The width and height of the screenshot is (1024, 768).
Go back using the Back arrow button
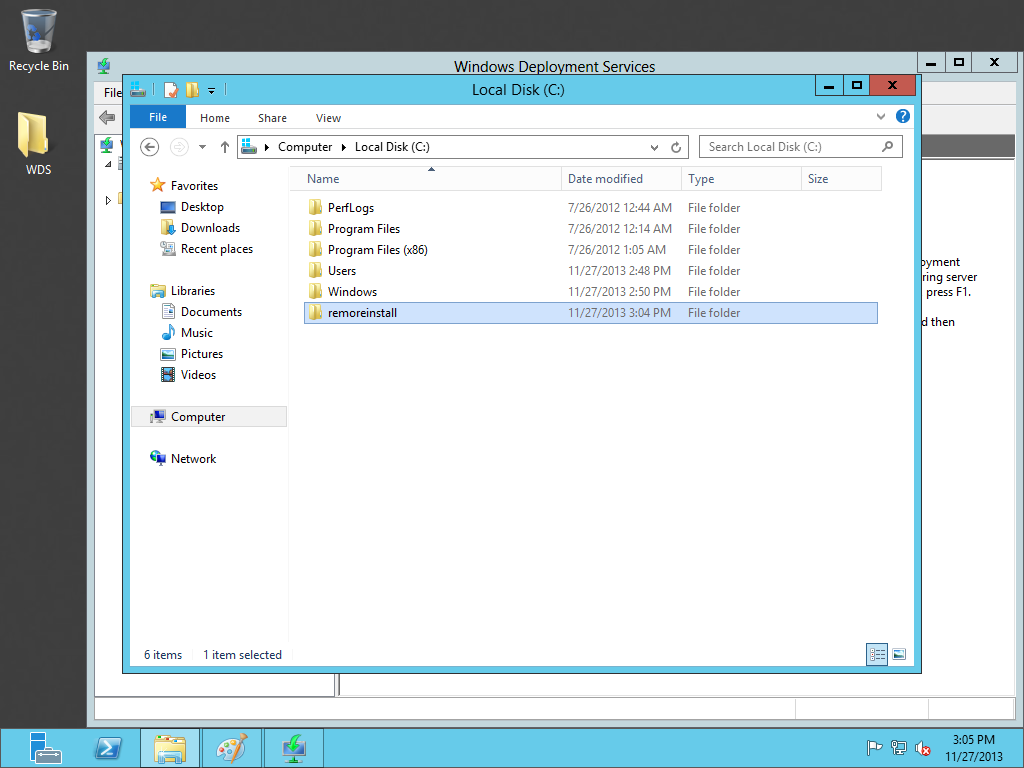pos(150,147)
